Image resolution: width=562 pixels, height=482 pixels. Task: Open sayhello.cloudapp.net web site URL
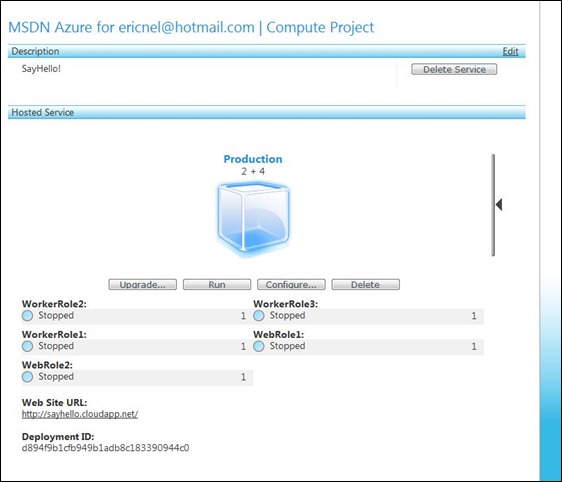coord(80,414)
